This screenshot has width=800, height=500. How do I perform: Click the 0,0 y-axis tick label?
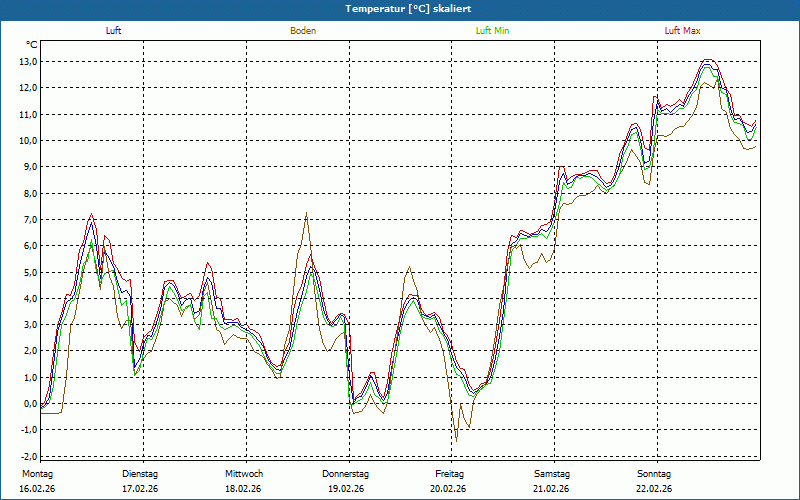tap(29, 404)
